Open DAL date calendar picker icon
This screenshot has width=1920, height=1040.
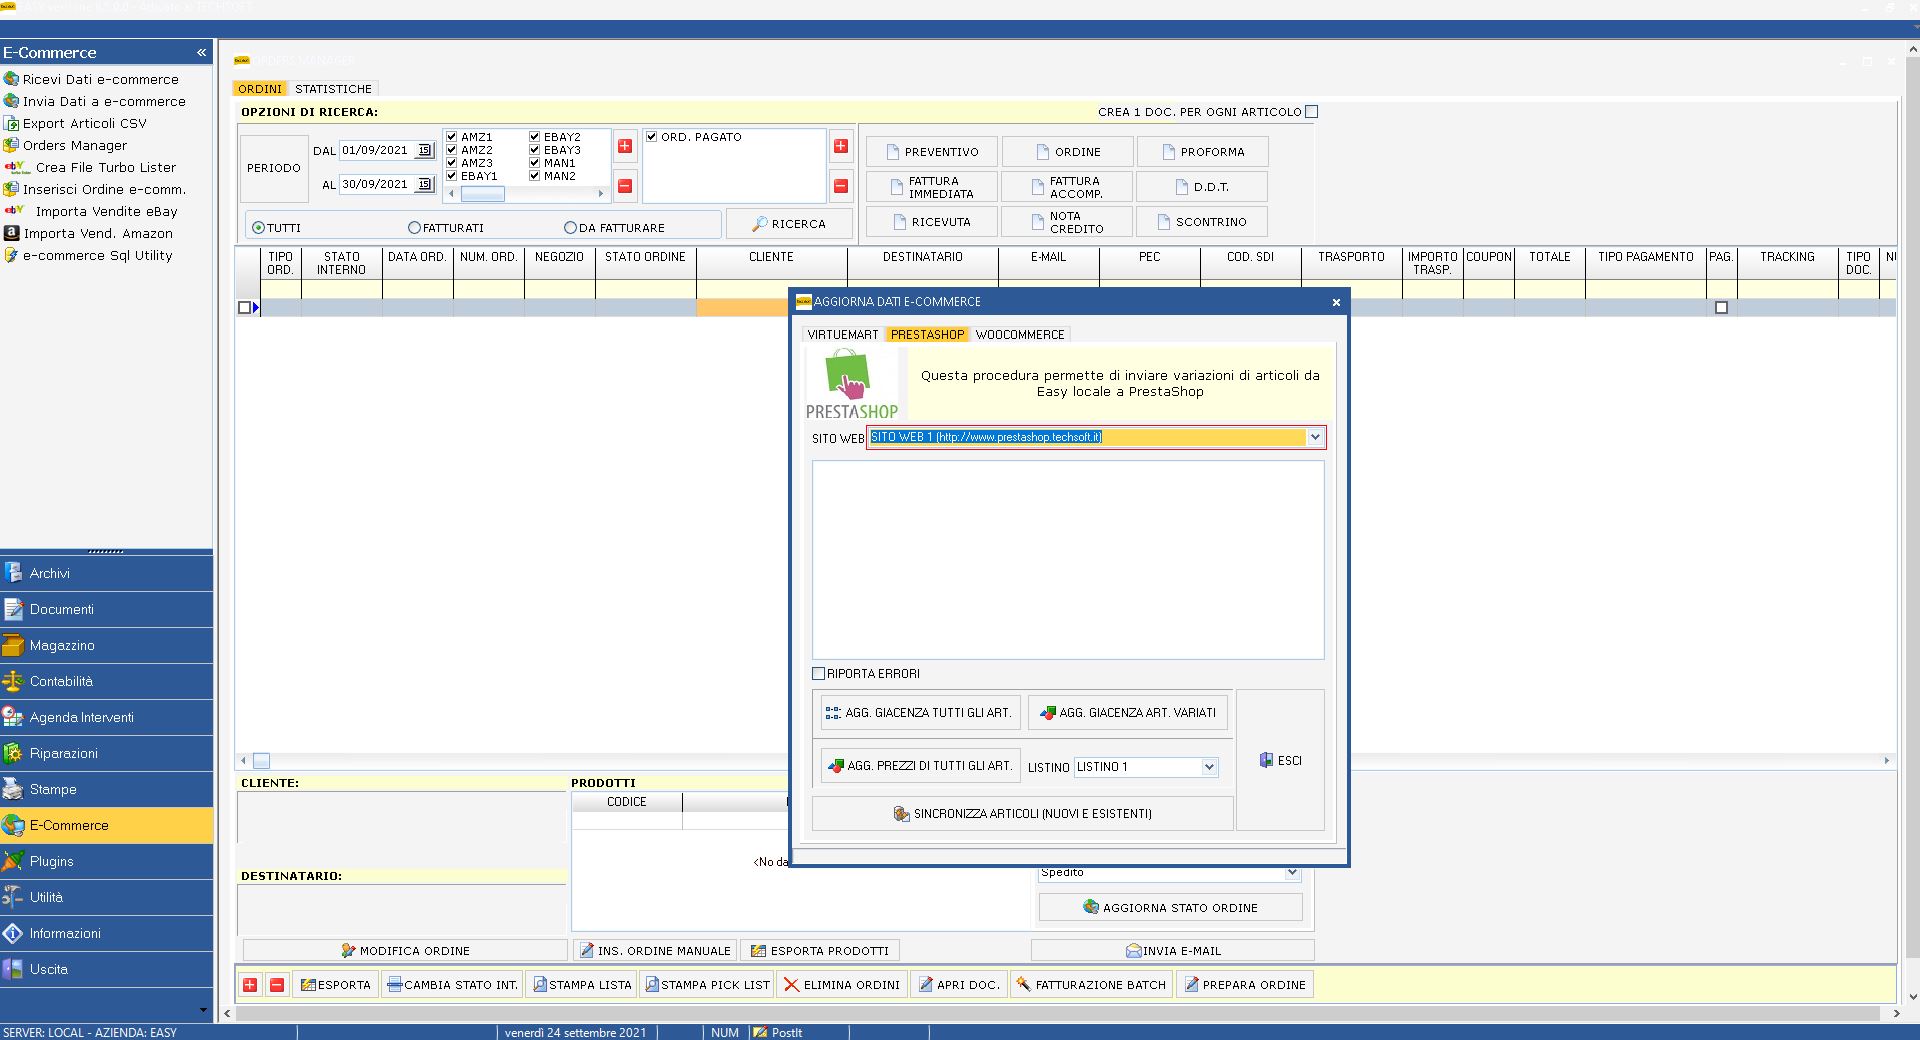(424, 150)
